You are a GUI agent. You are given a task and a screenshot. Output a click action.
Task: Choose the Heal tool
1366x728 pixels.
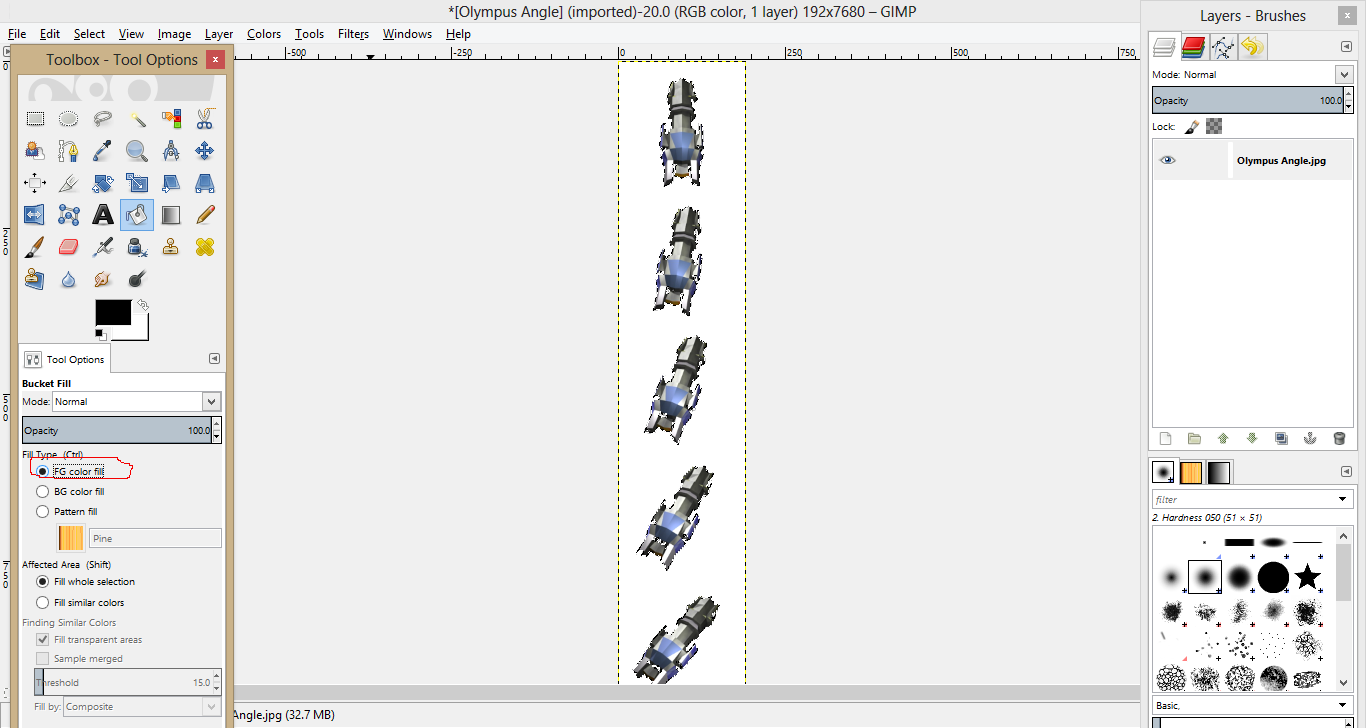(205, 247)
